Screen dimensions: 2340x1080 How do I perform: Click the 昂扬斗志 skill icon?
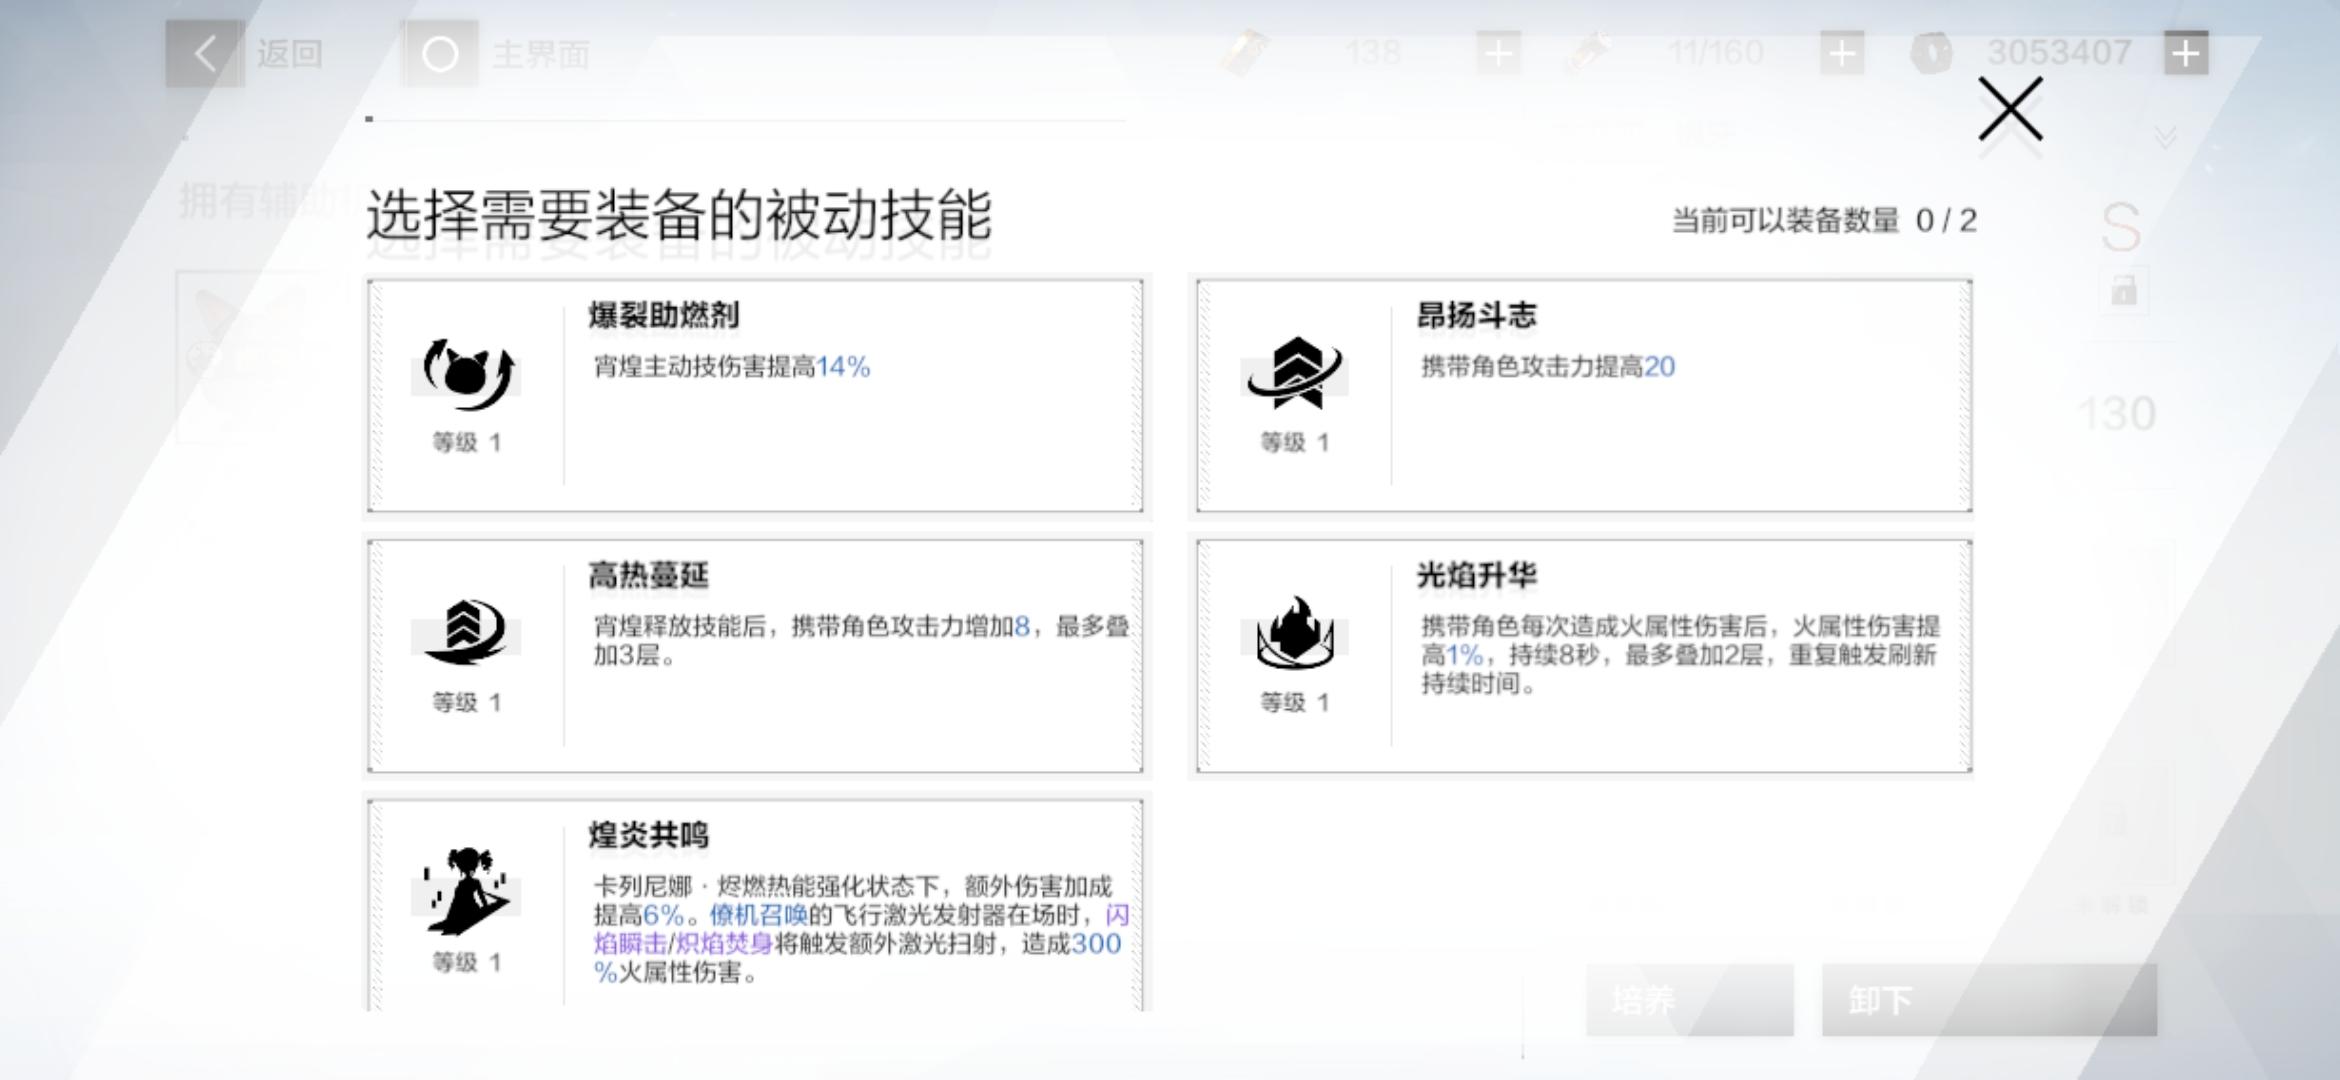(1295, 373)
